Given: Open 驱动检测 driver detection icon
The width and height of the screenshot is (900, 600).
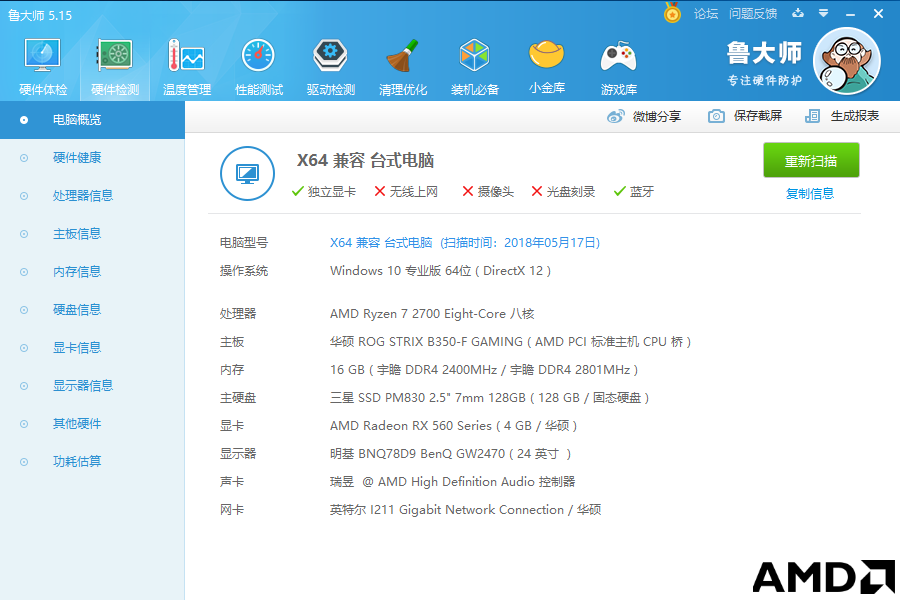Looking at the screenshot, I should pyautogui.click(x=330, y=56).
